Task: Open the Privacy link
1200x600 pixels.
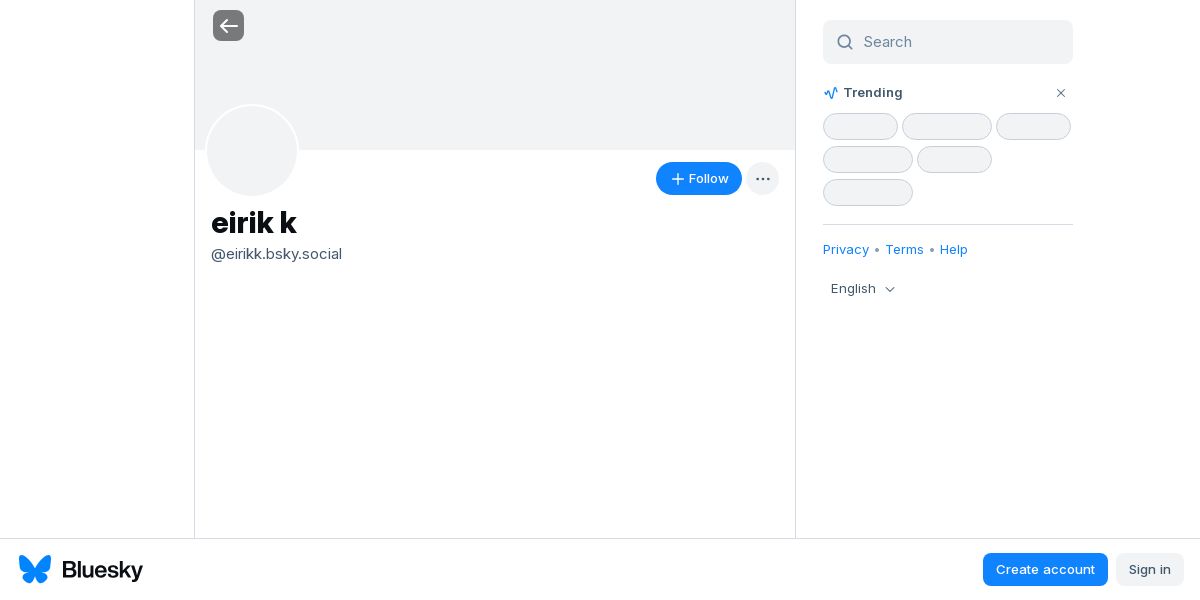Action: (846, 250)
